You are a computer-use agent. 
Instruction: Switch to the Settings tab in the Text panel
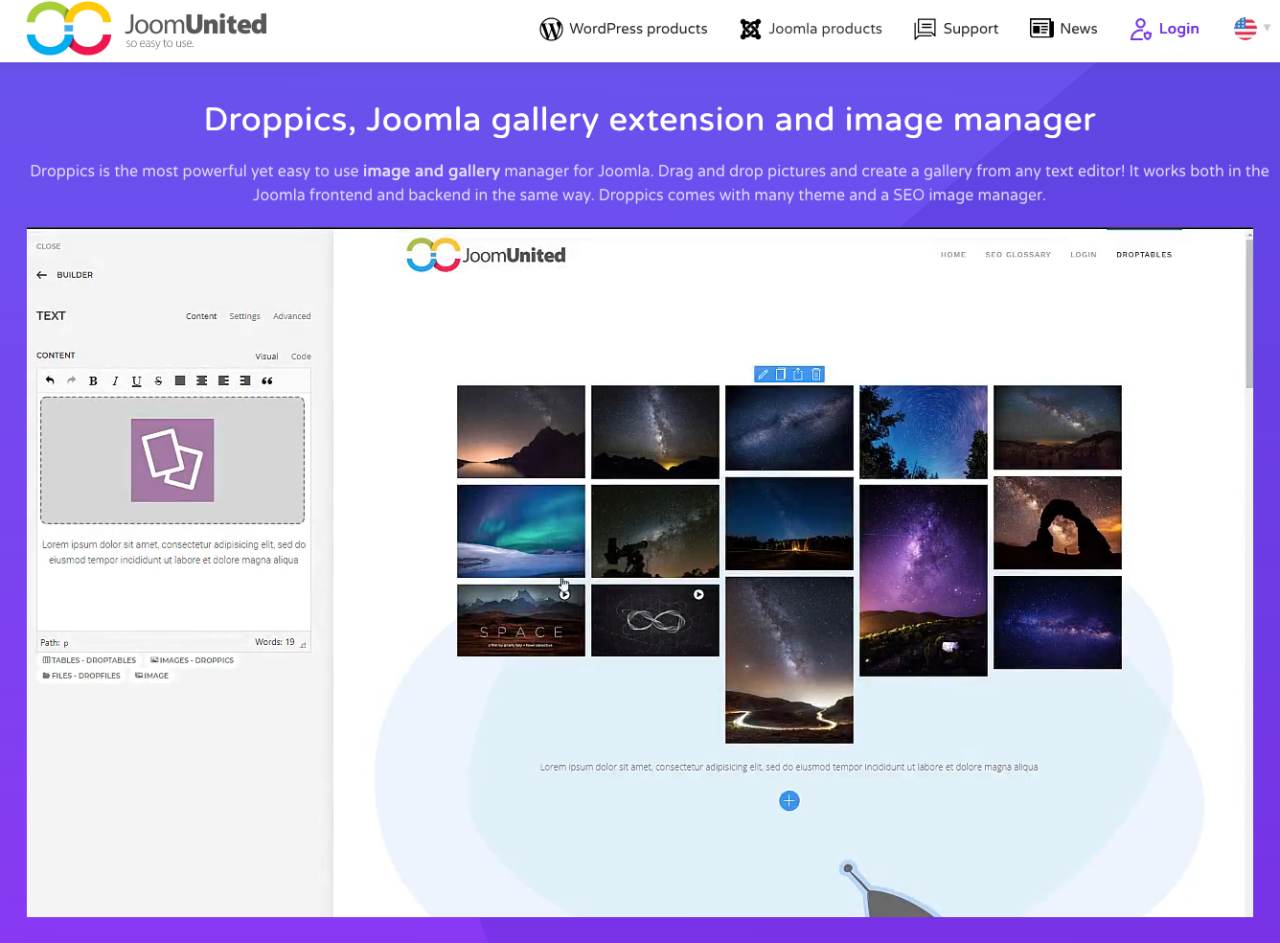click(x=244, y=316)
